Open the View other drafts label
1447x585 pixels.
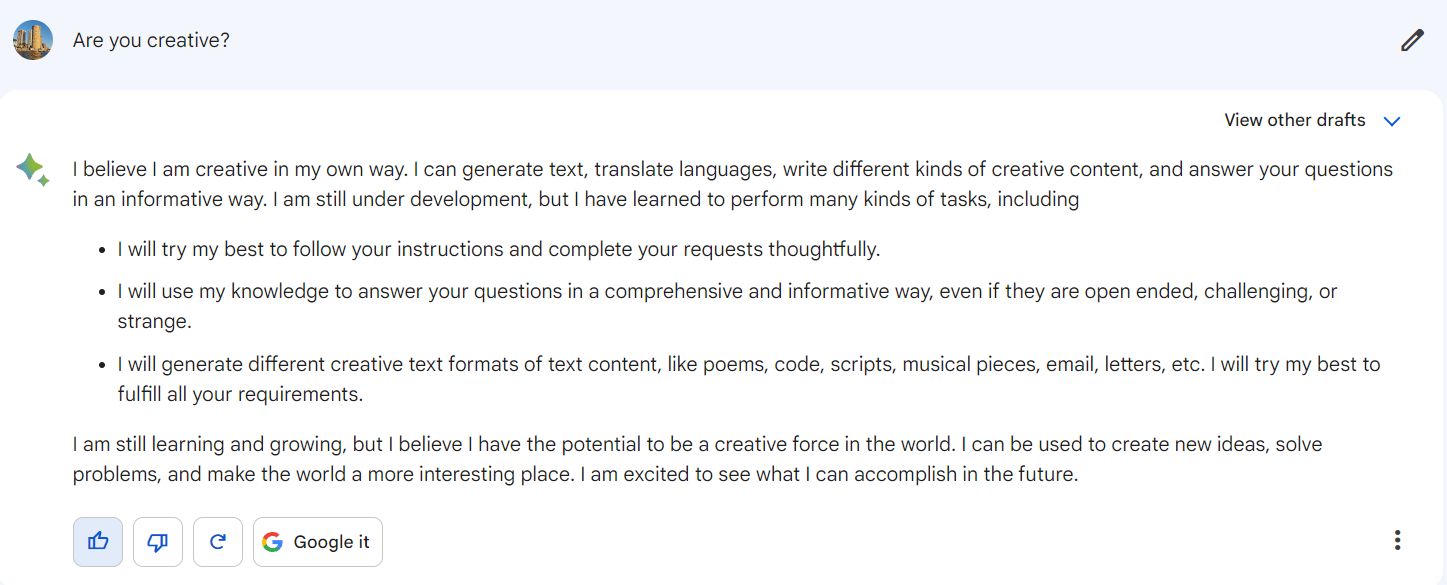coord(1295,120)
